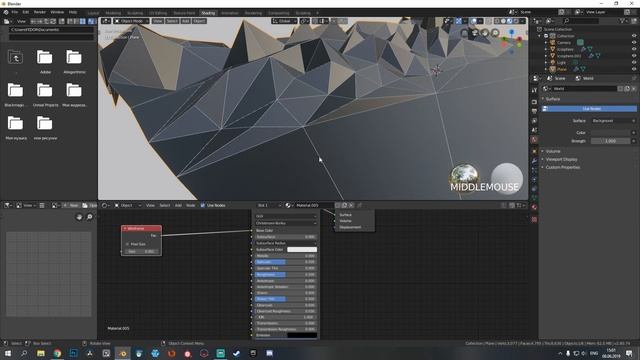This screenshot has width=640, height=360.
Task: Open the Surface Background shader dropdown
Action: click(x=613, y=121)
